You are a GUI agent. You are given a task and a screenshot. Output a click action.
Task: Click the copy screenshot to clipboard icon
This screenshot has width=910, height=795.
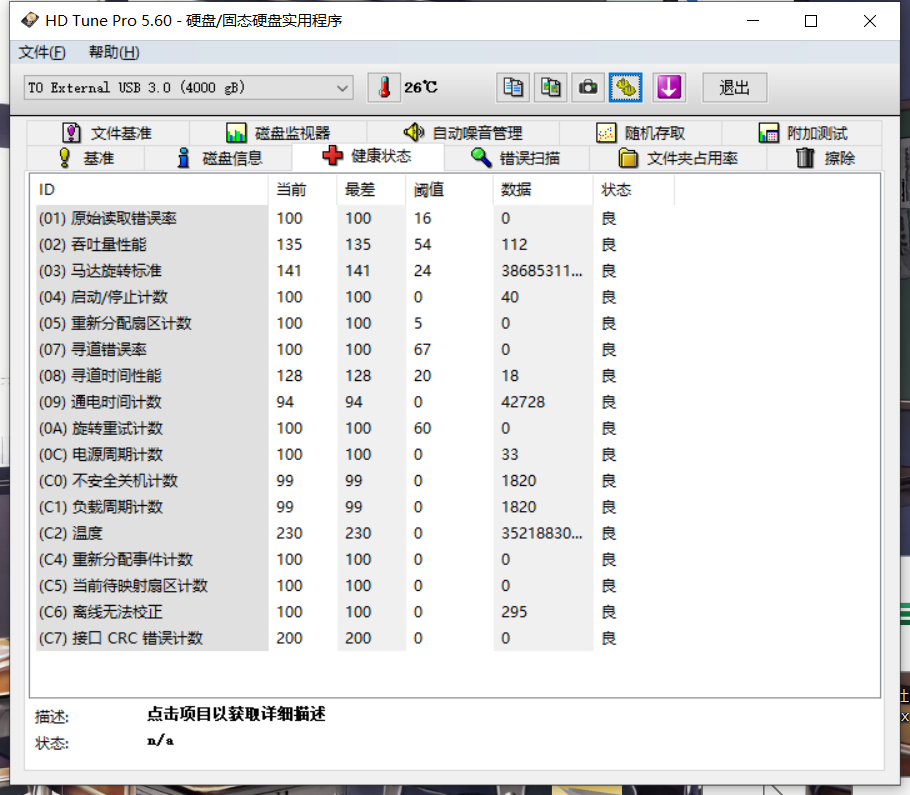coord(550,88)
